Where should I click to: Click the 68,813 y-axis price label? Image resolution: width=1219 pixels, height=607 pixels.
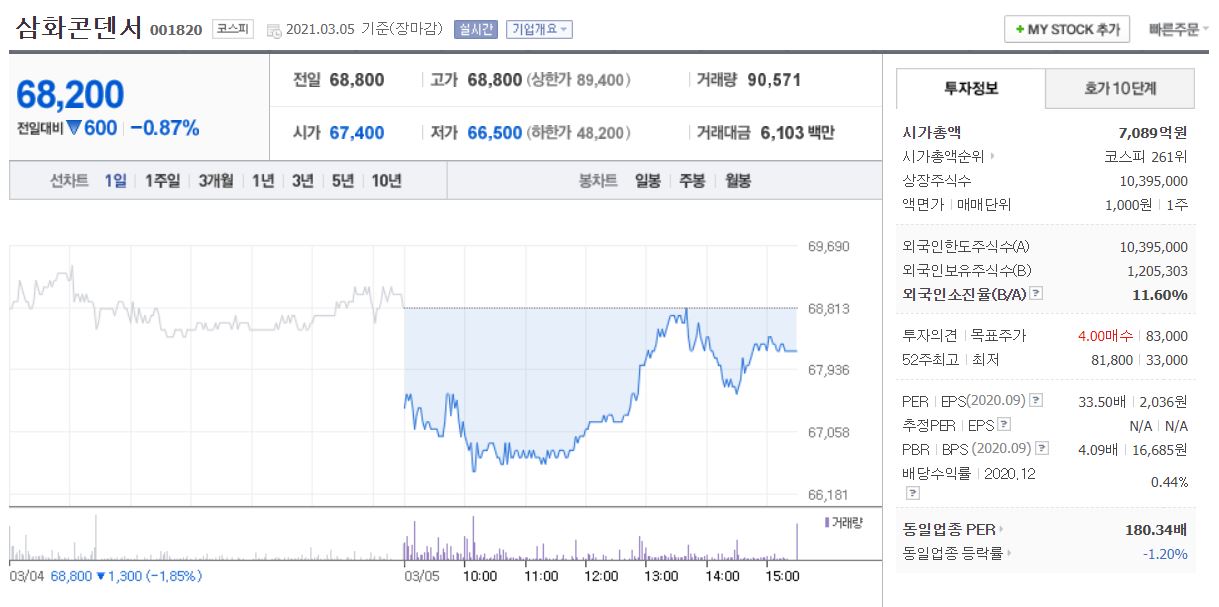[x=828, y=309]
